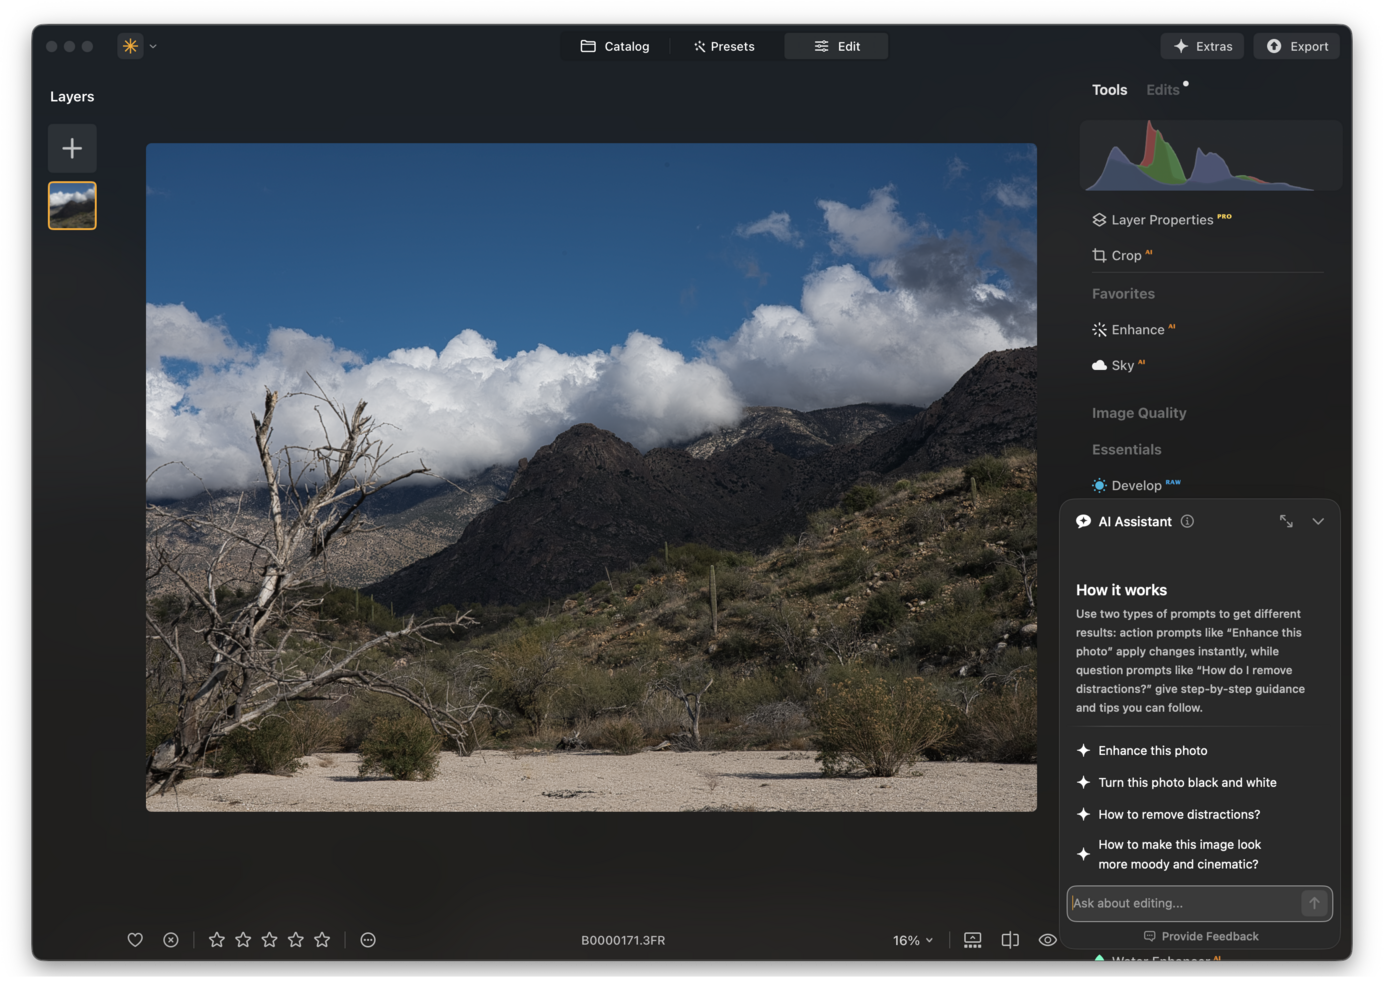Click the Provide Feedback link
1384x1000 pixels.
click(1200, 937)
